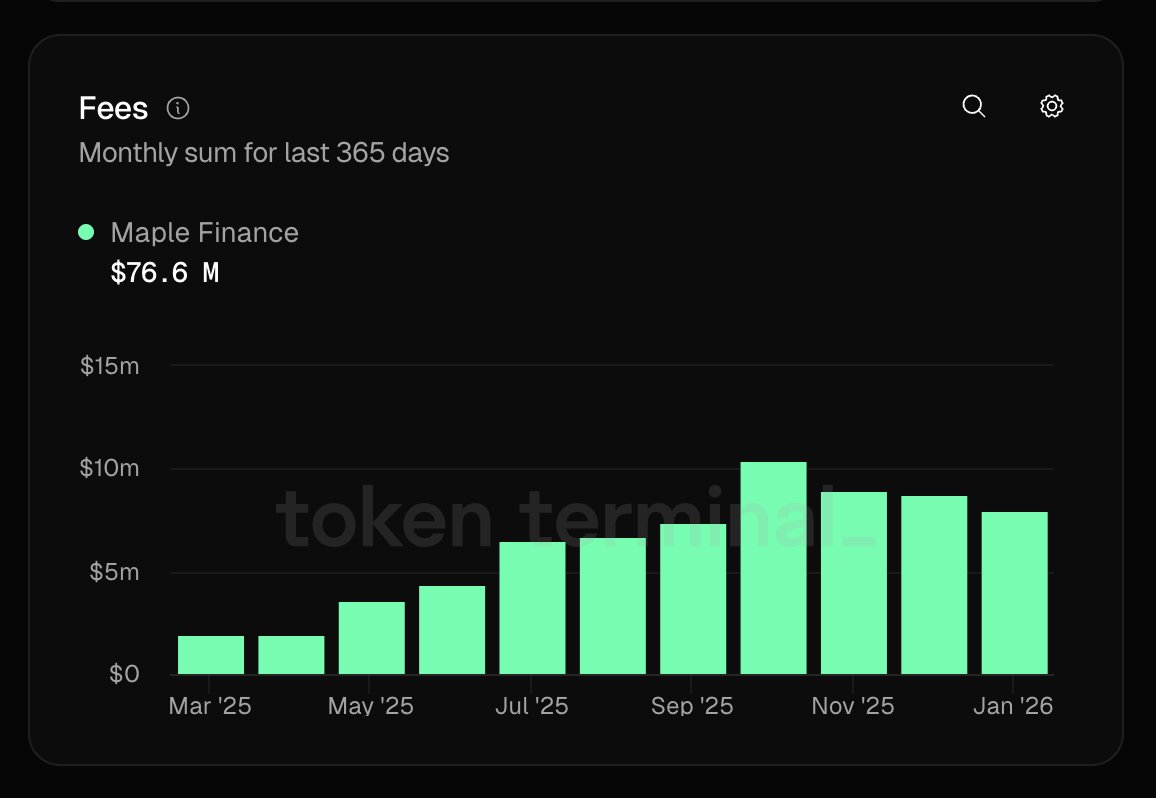Select the April 2025 bar
Screen dimensions: 1156x798
[x=291, y=655]
